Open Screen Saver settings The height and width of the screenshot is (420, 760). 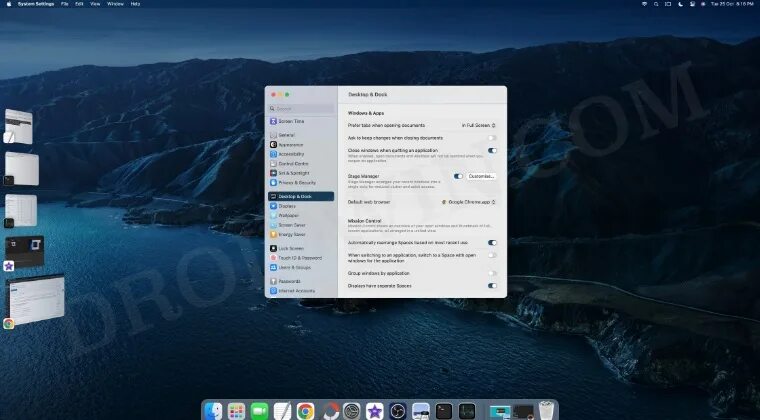[x=301, y=225]
